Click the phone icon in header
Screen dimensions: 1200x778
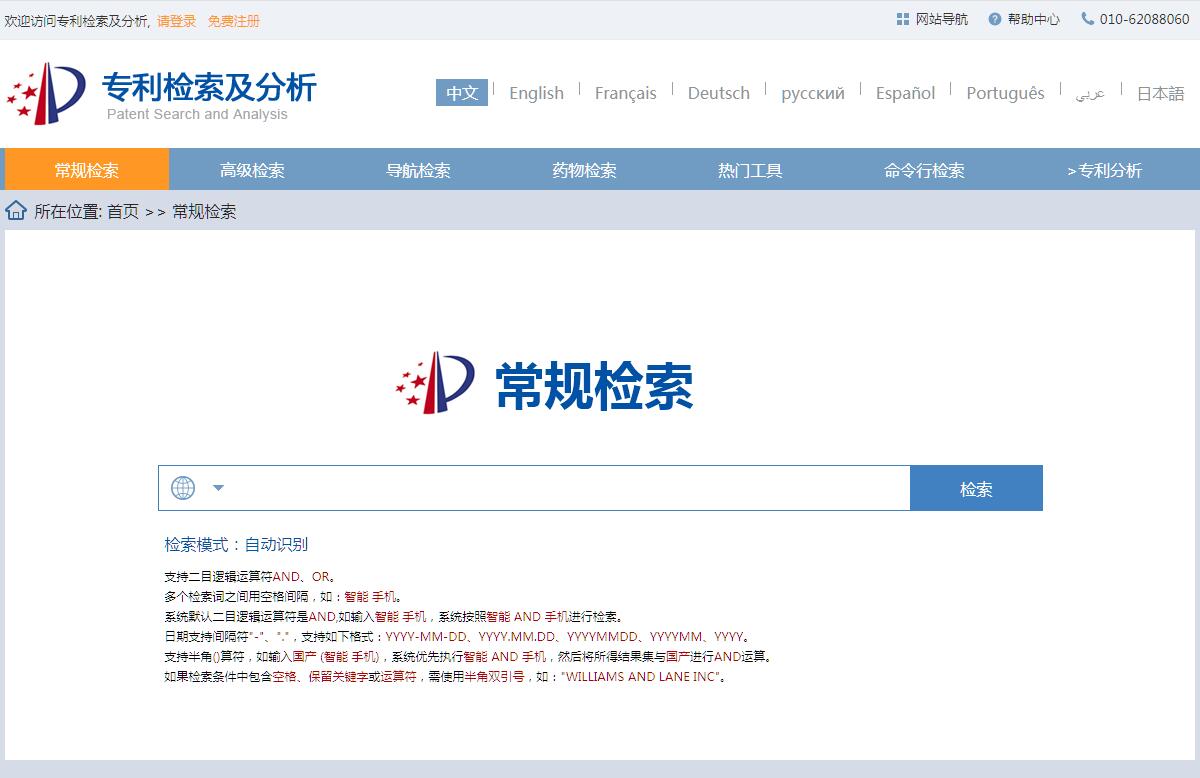pos(1087,19)
